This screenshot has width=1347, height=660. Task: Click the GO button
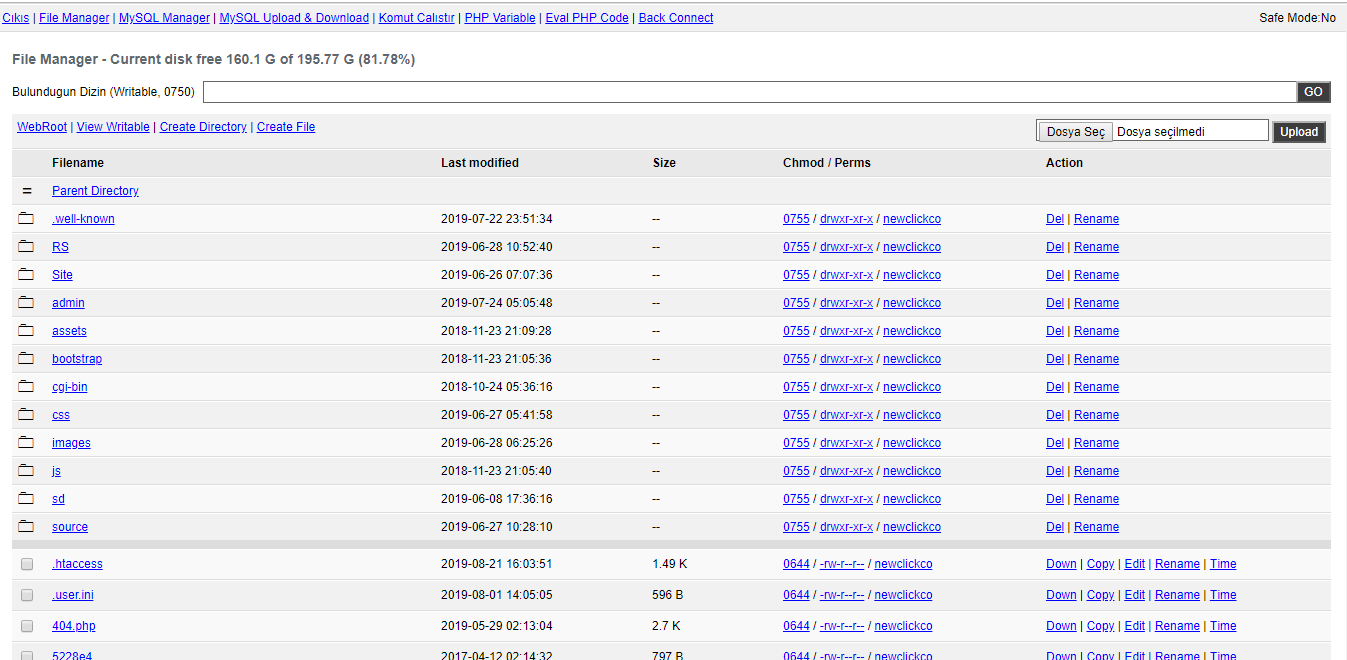(1313, 92)
